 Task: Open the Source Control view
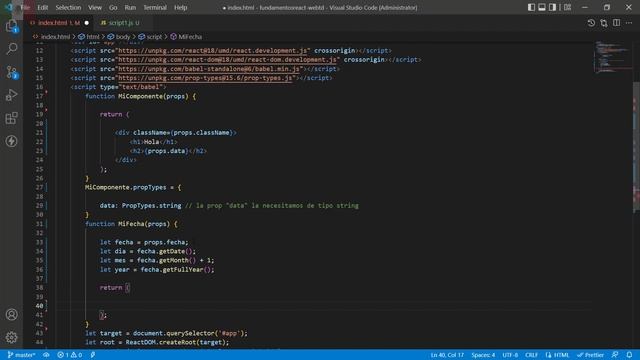11,72
